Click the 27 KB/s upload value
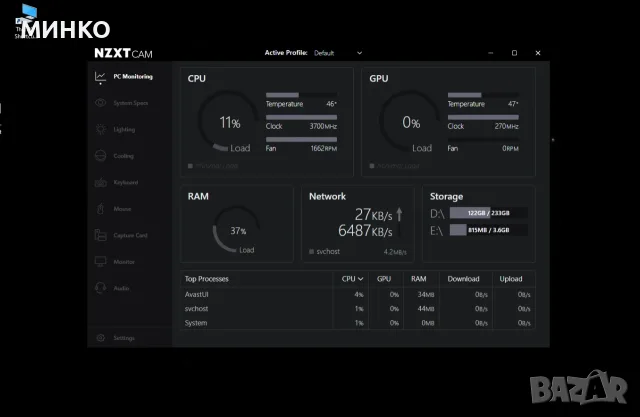The image size is (640, 417). coord(373,214)
